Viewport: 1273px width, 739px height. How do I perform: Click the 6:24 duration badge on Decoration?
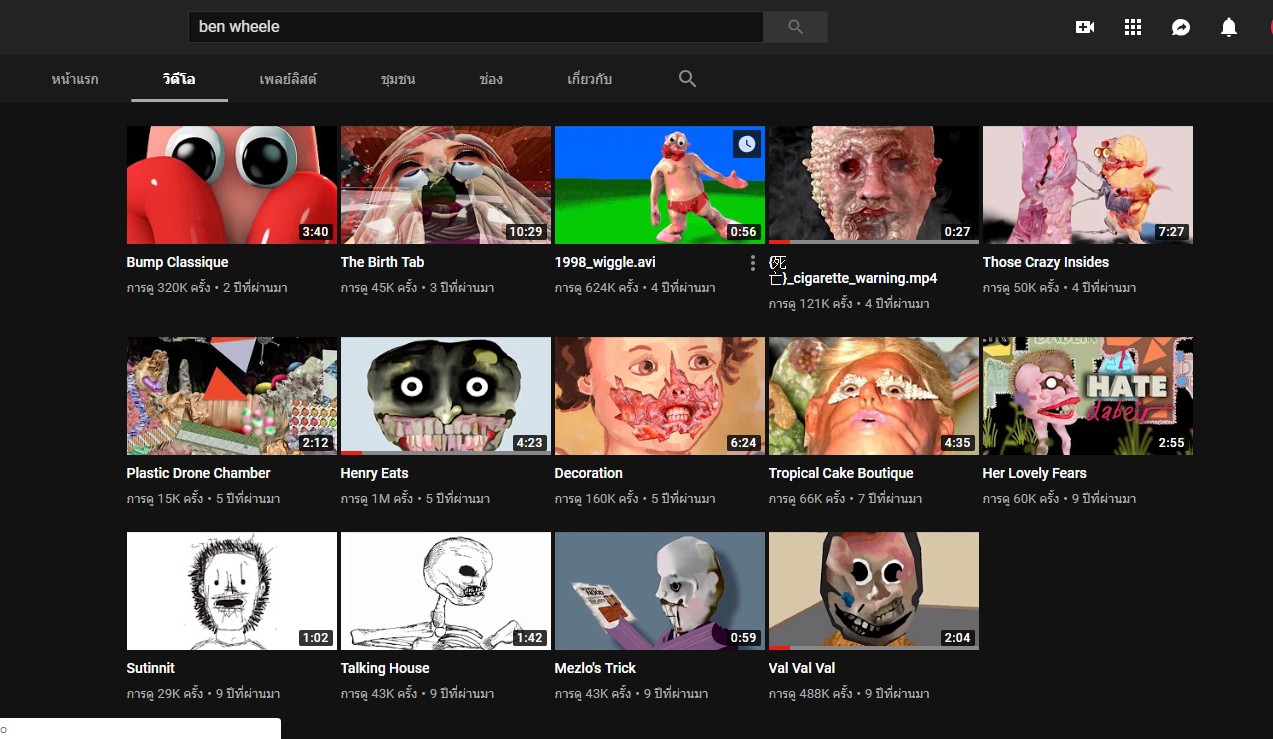(x=743, y=443)
